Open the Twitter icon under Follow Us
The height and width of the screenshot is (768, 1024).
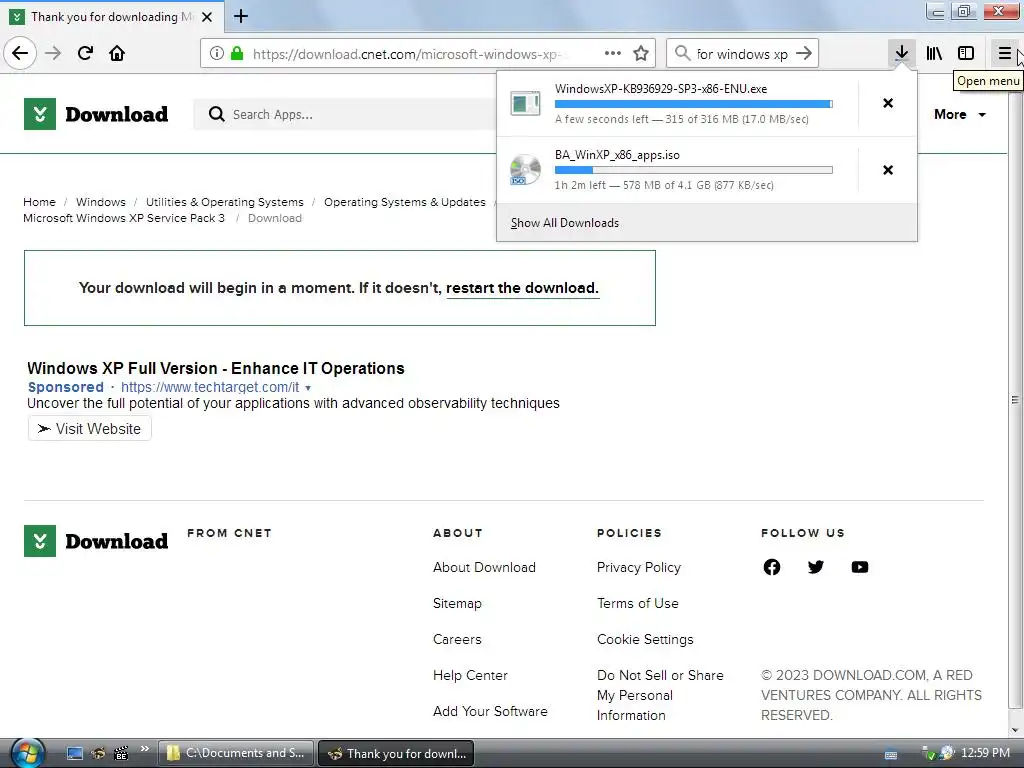tap(816, 567)
